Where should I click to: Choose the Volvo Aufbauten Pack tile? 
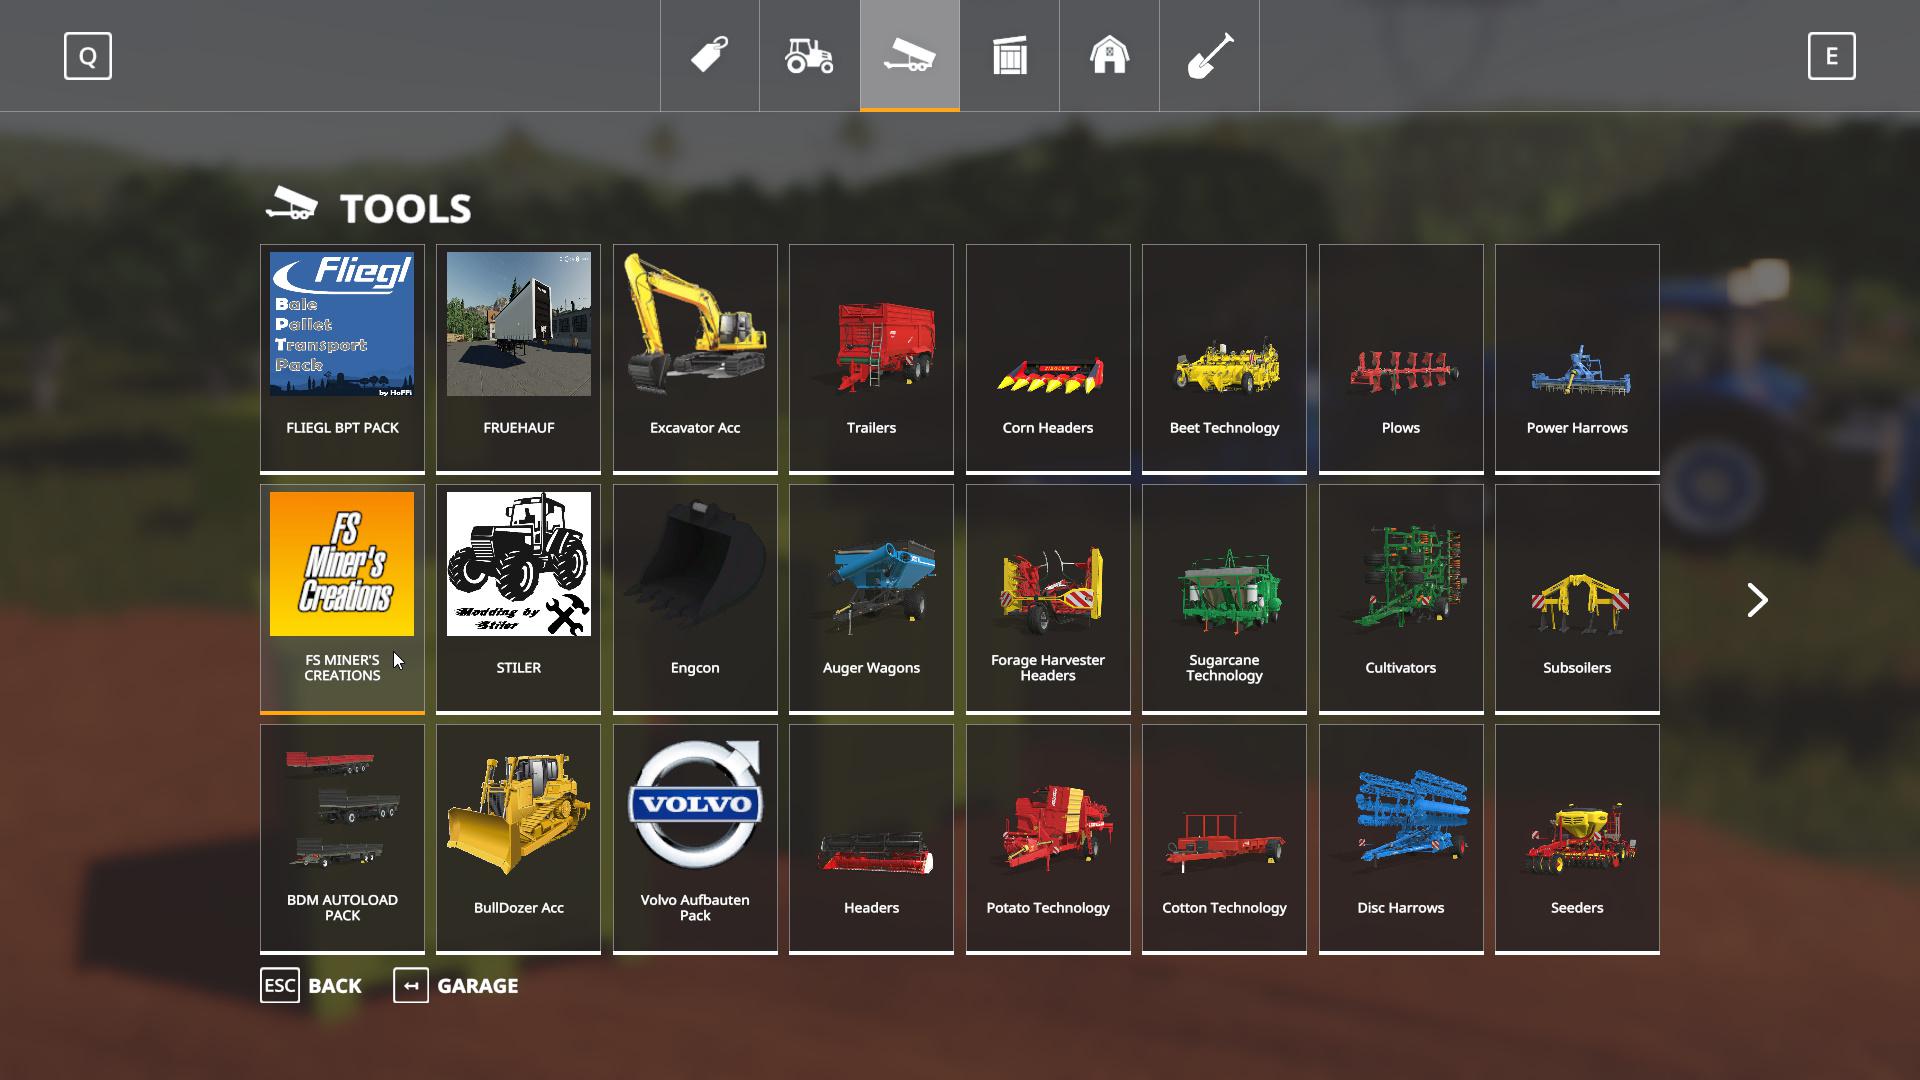(695, 837)
